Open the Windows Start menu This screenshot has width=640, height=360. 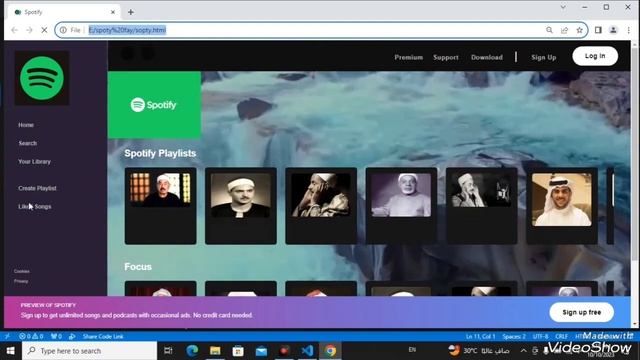tap(11, 351)
